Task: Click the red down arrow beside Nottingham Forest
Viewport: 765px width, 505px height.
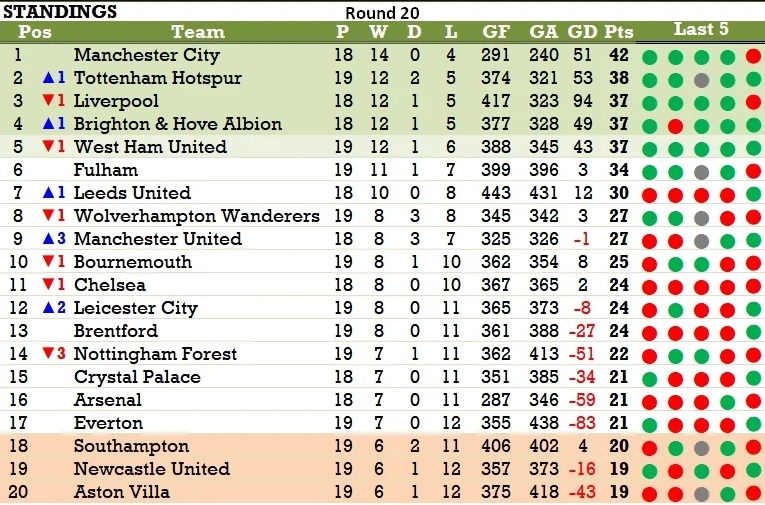Action: tap(48, 353)
